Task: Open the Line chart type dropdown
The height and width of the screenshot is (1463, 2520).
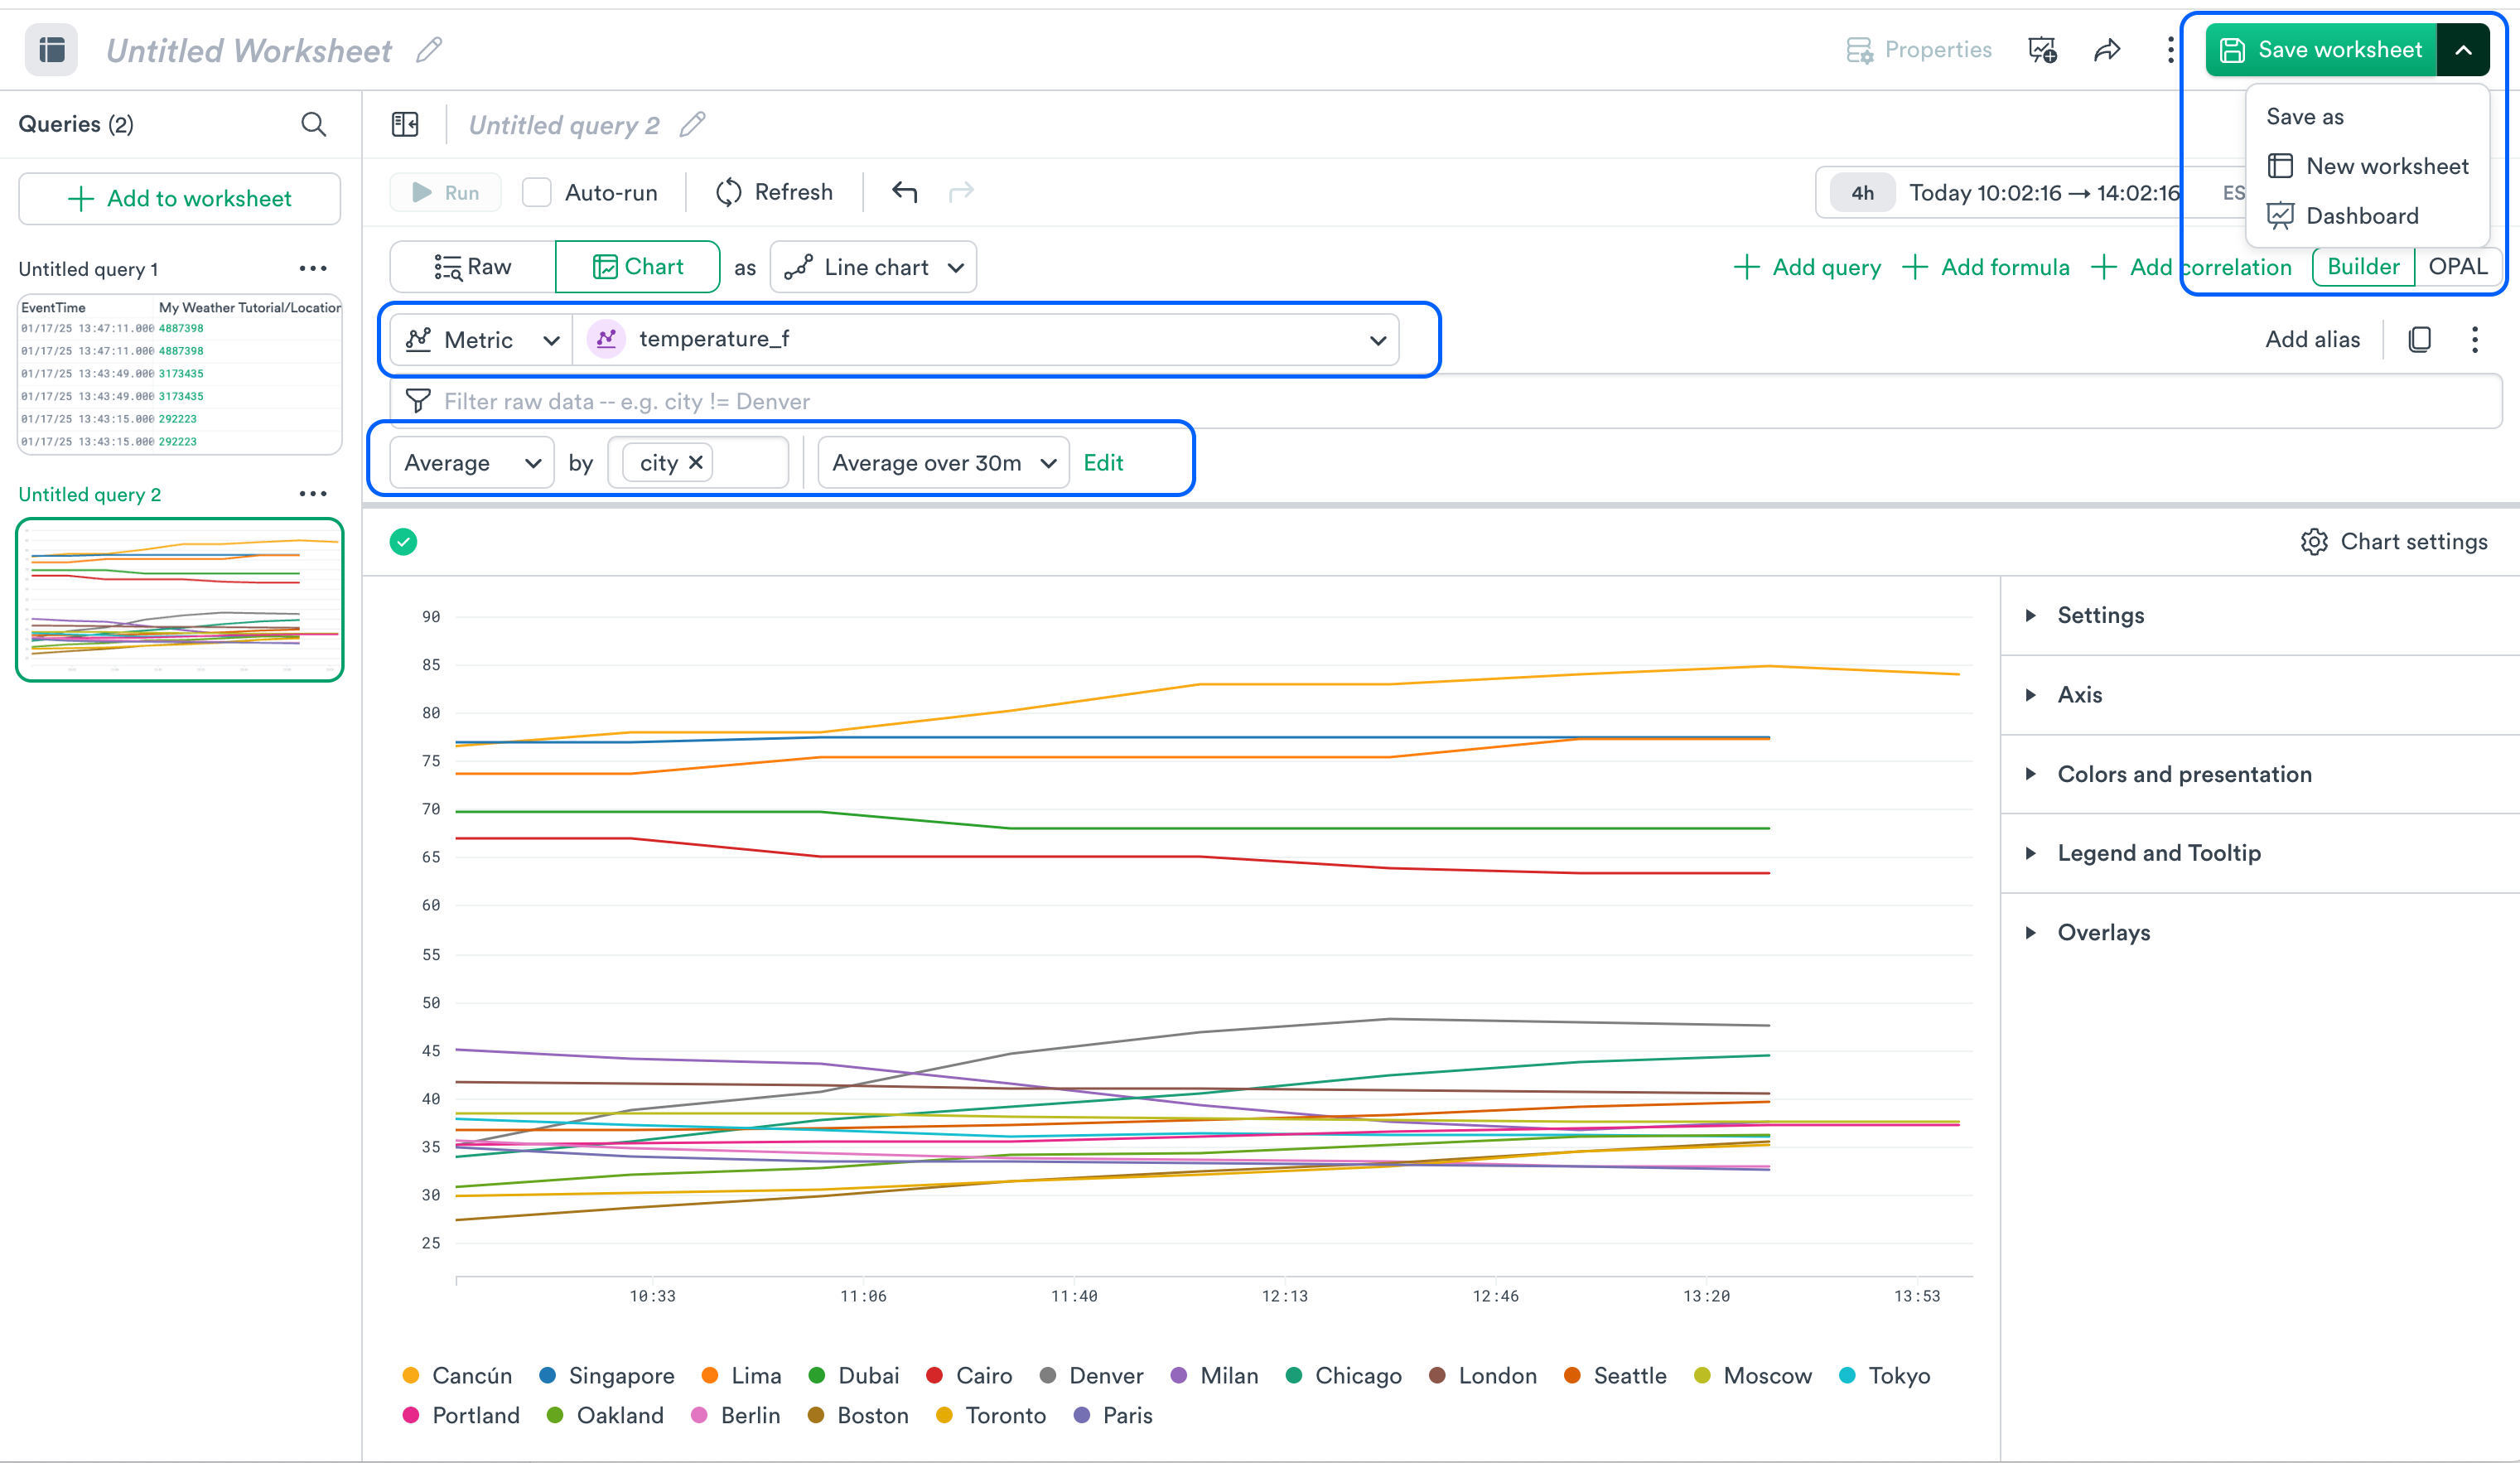Action: coord(873,267)
